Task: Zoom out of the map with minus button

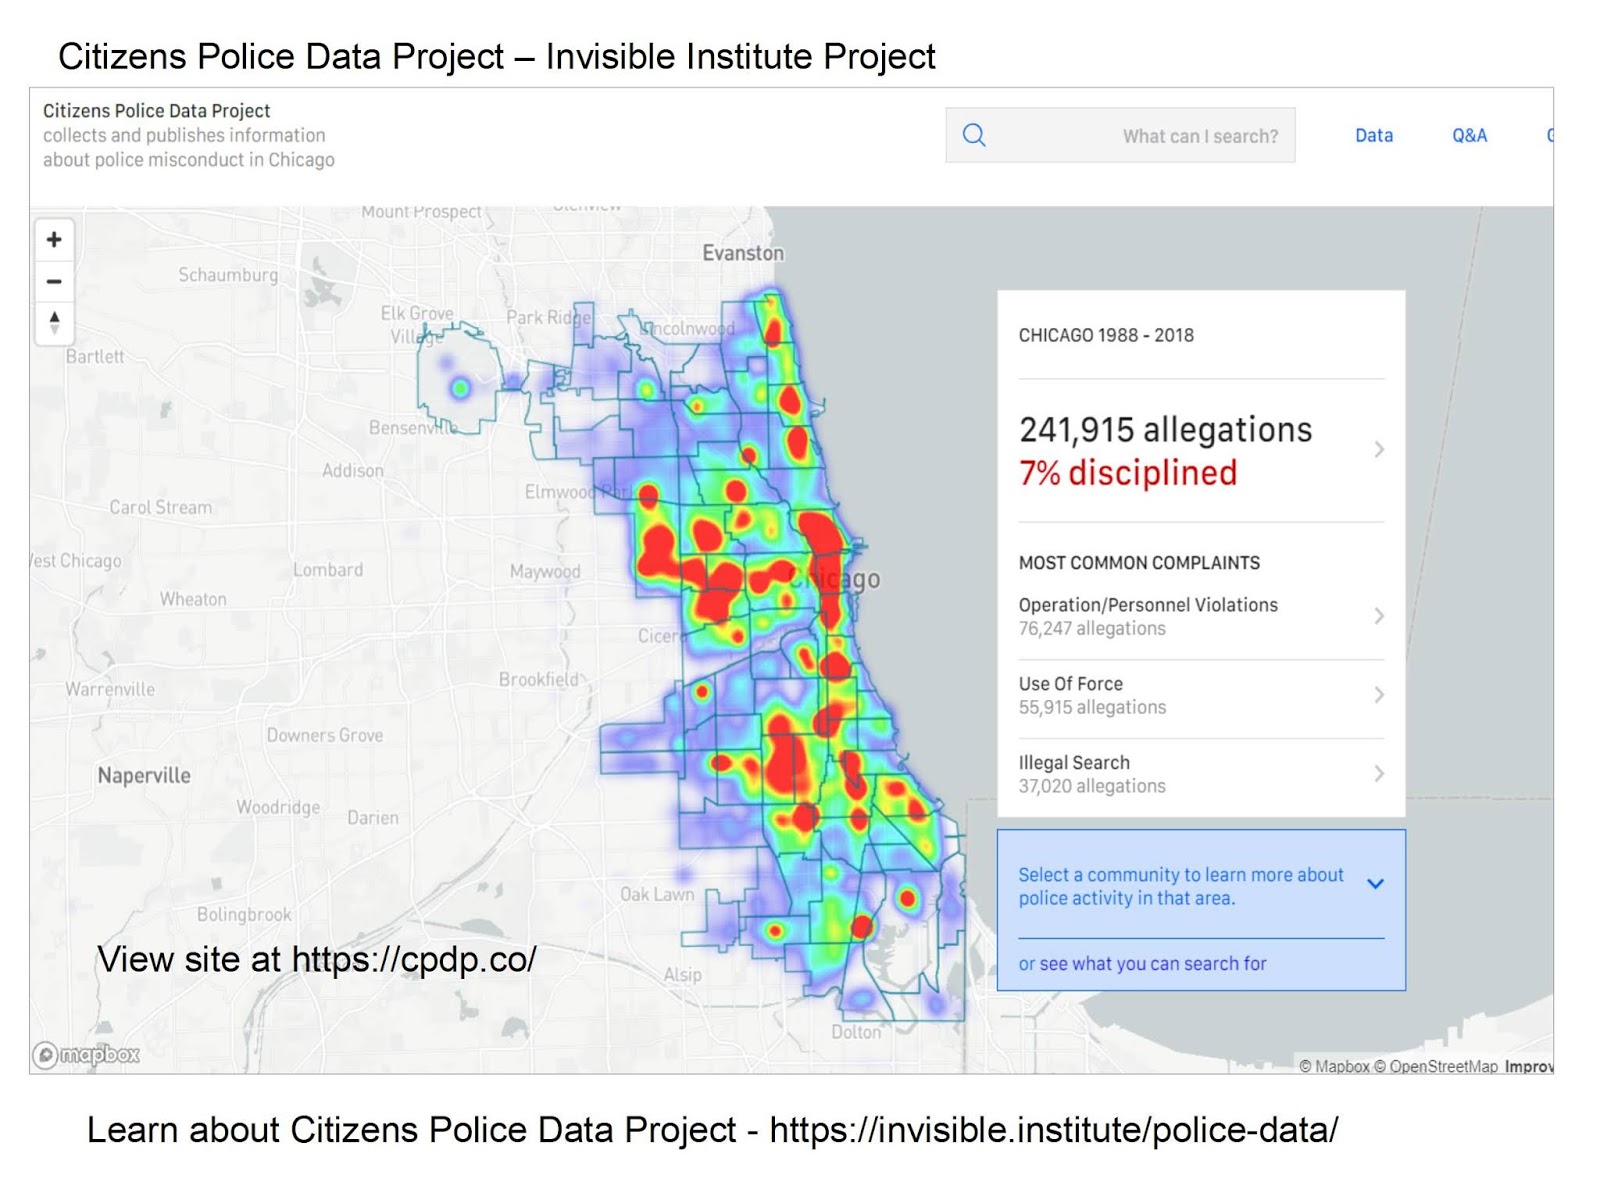Action: (54, 282)
